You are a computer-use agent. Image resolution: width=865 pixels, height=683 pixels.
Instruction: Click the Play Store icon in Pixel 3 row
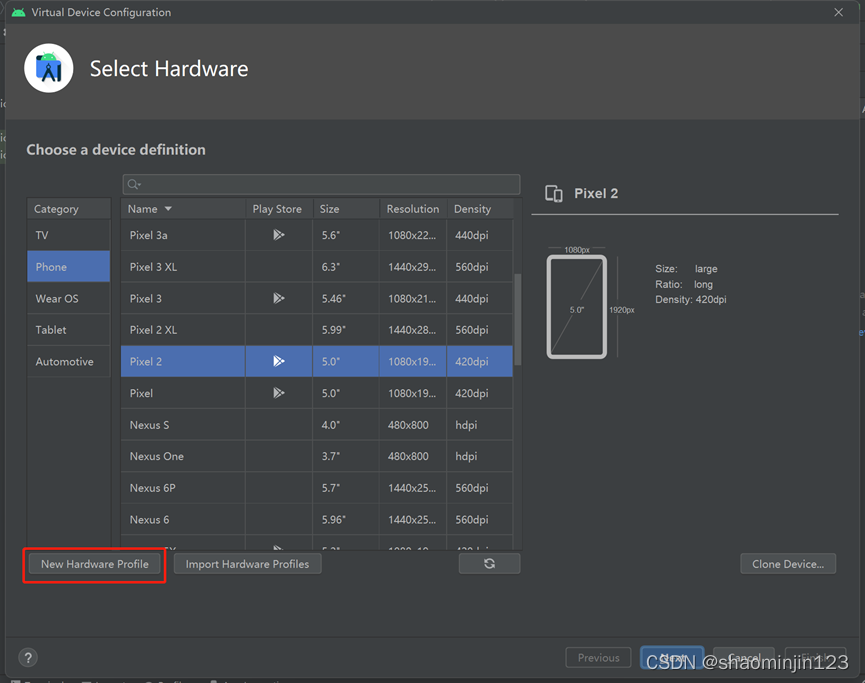point(279,298)
